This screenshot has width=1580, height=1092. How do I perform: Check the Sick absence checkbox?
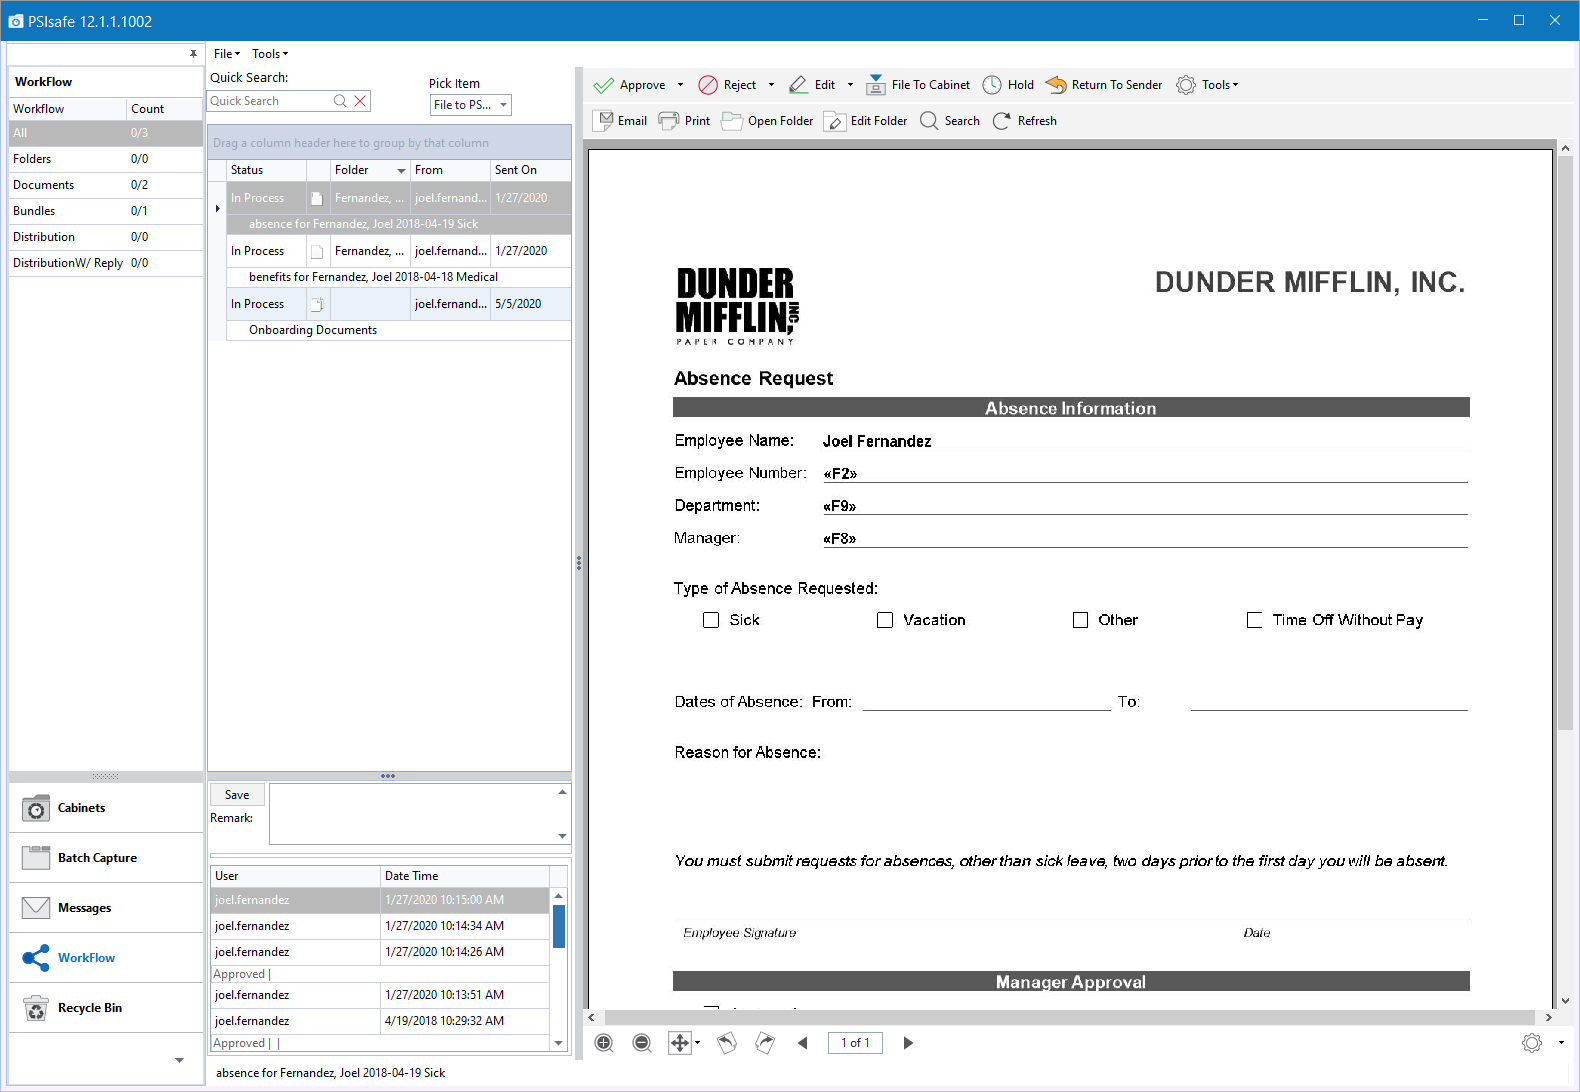click(x=711, y=620)
